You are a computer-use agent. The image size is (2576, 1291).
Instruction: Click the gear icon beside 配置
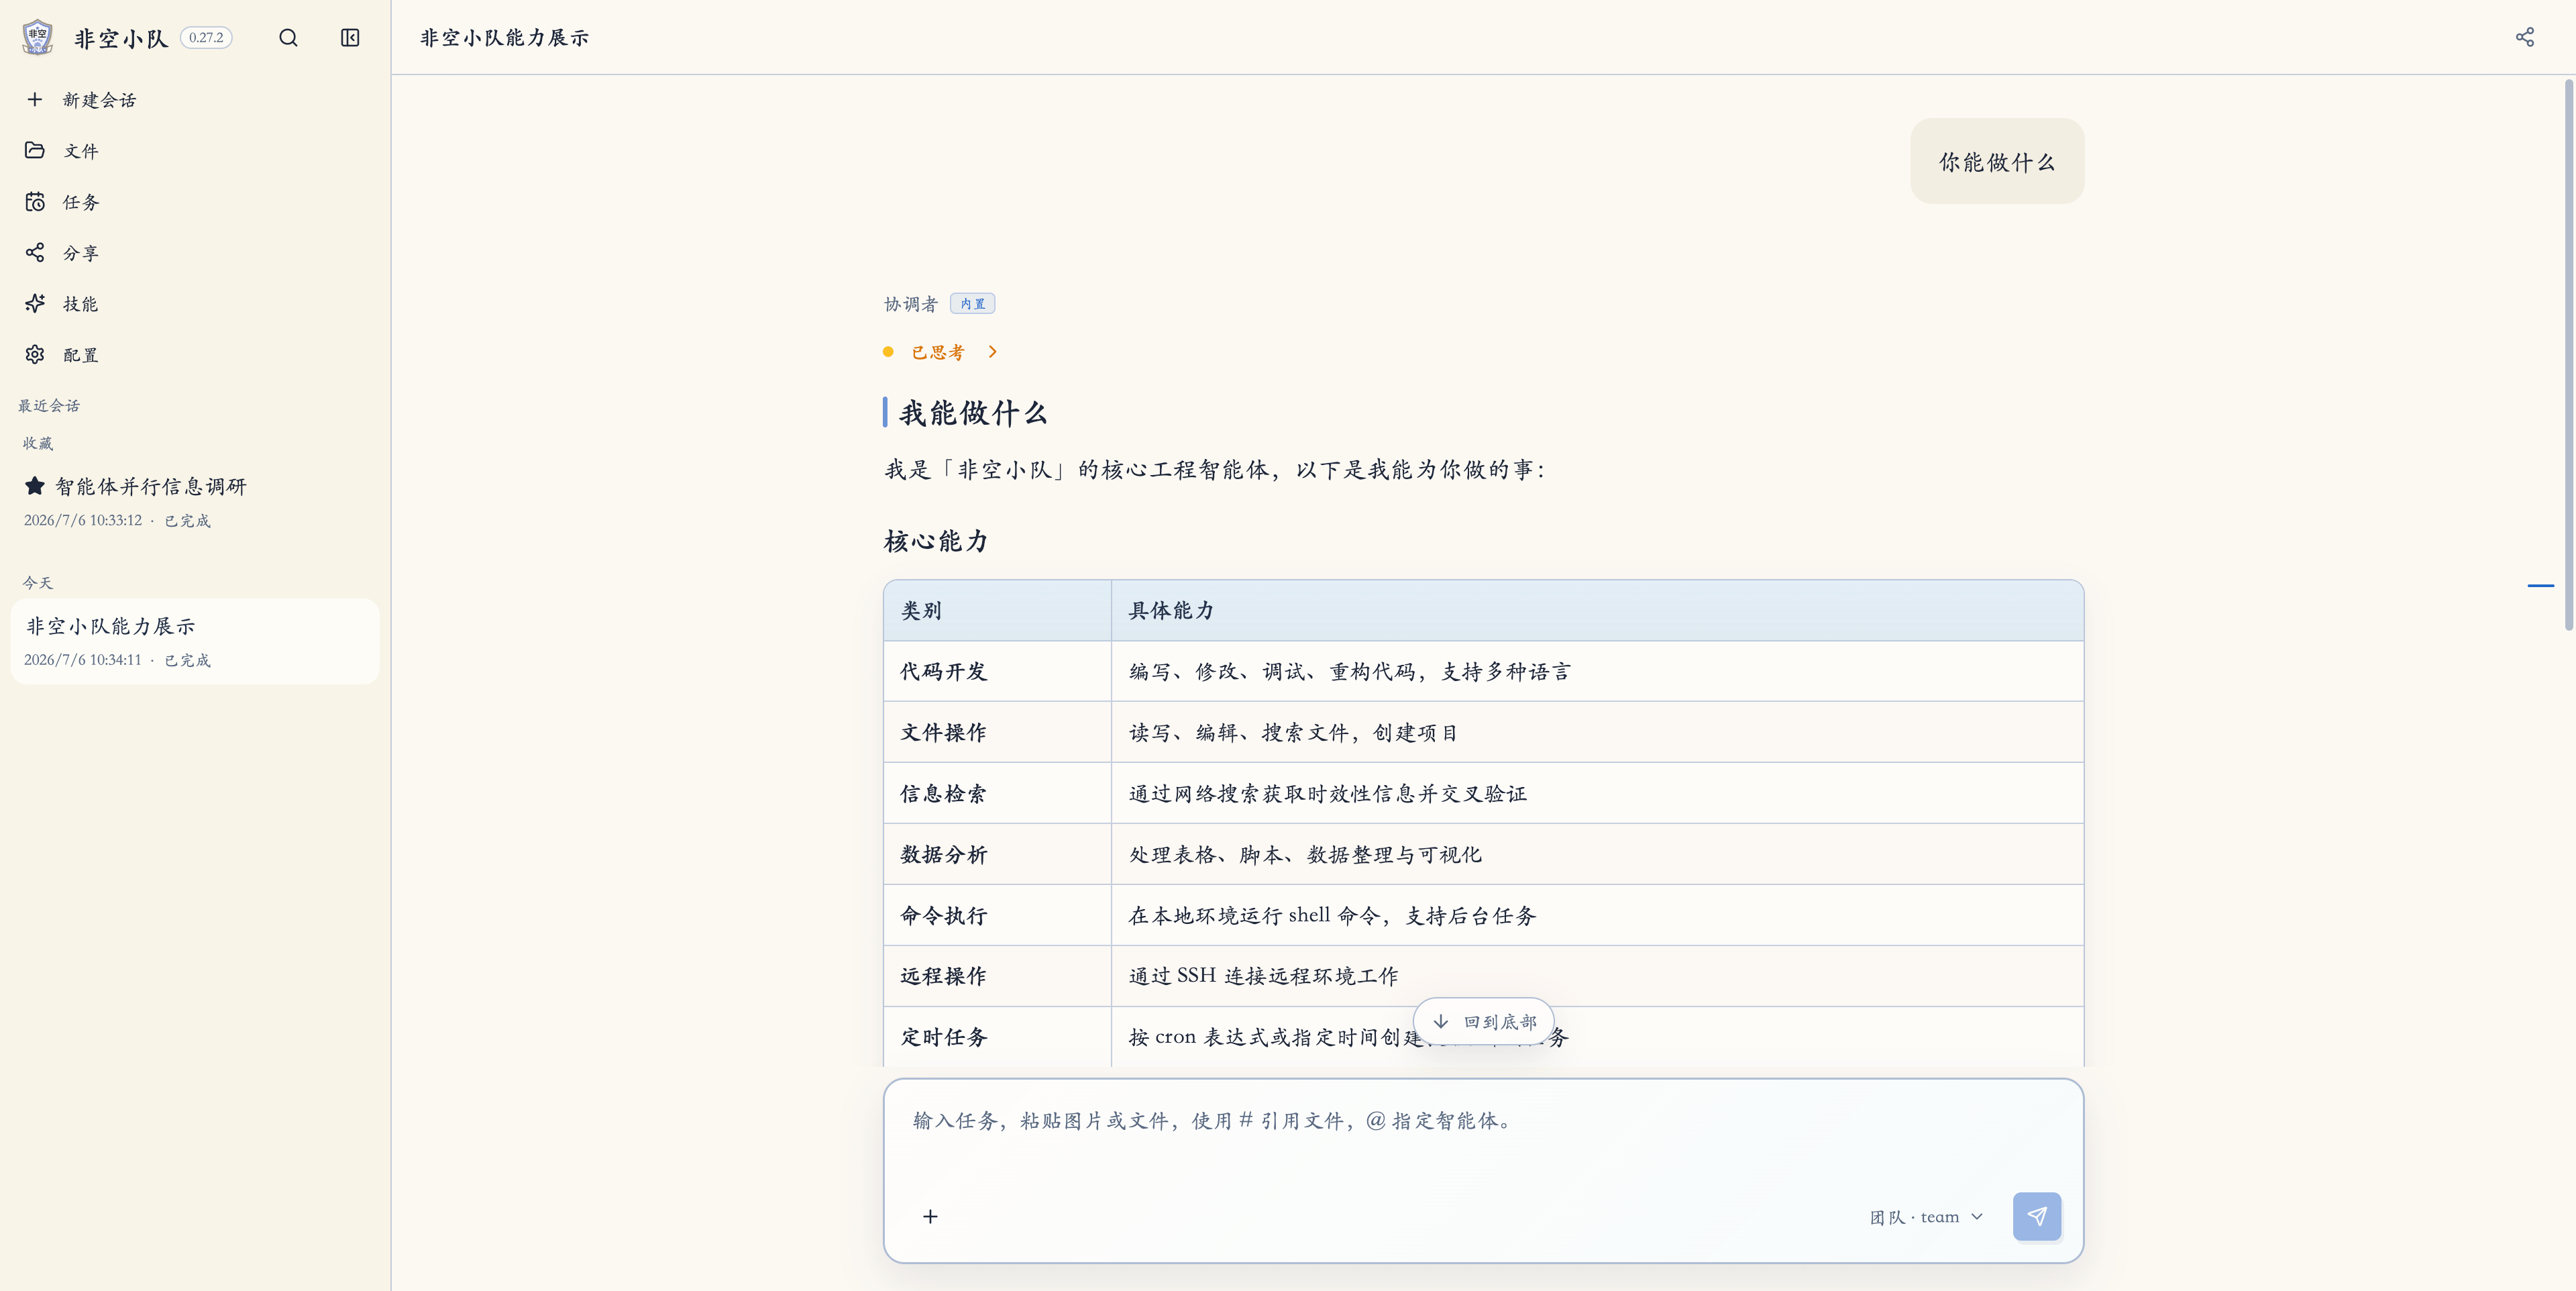[x=35, y=354]
